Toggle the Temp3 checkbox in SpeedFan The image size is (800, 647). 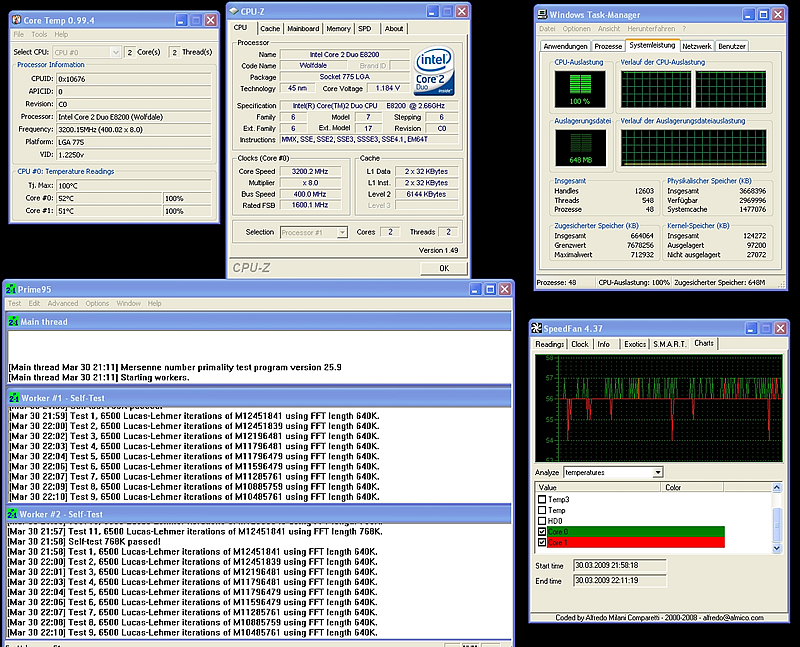pos(542,499)
